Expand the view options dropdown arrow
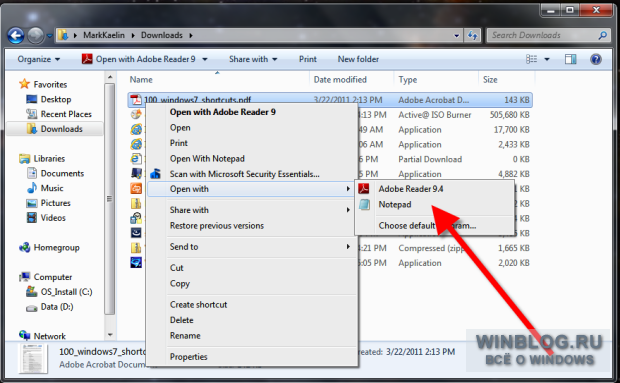620x383 pixels. point(547,59)
